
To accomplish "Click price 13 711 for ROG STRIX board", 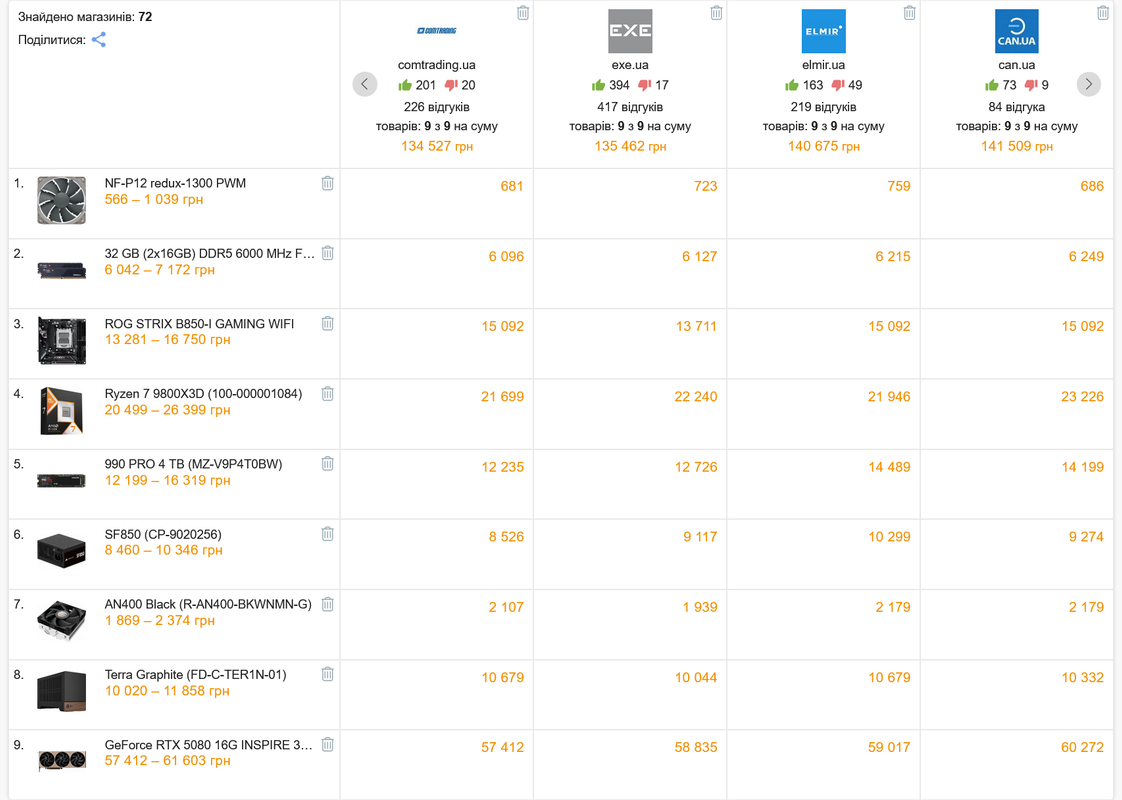I will (x=696, y=326).
